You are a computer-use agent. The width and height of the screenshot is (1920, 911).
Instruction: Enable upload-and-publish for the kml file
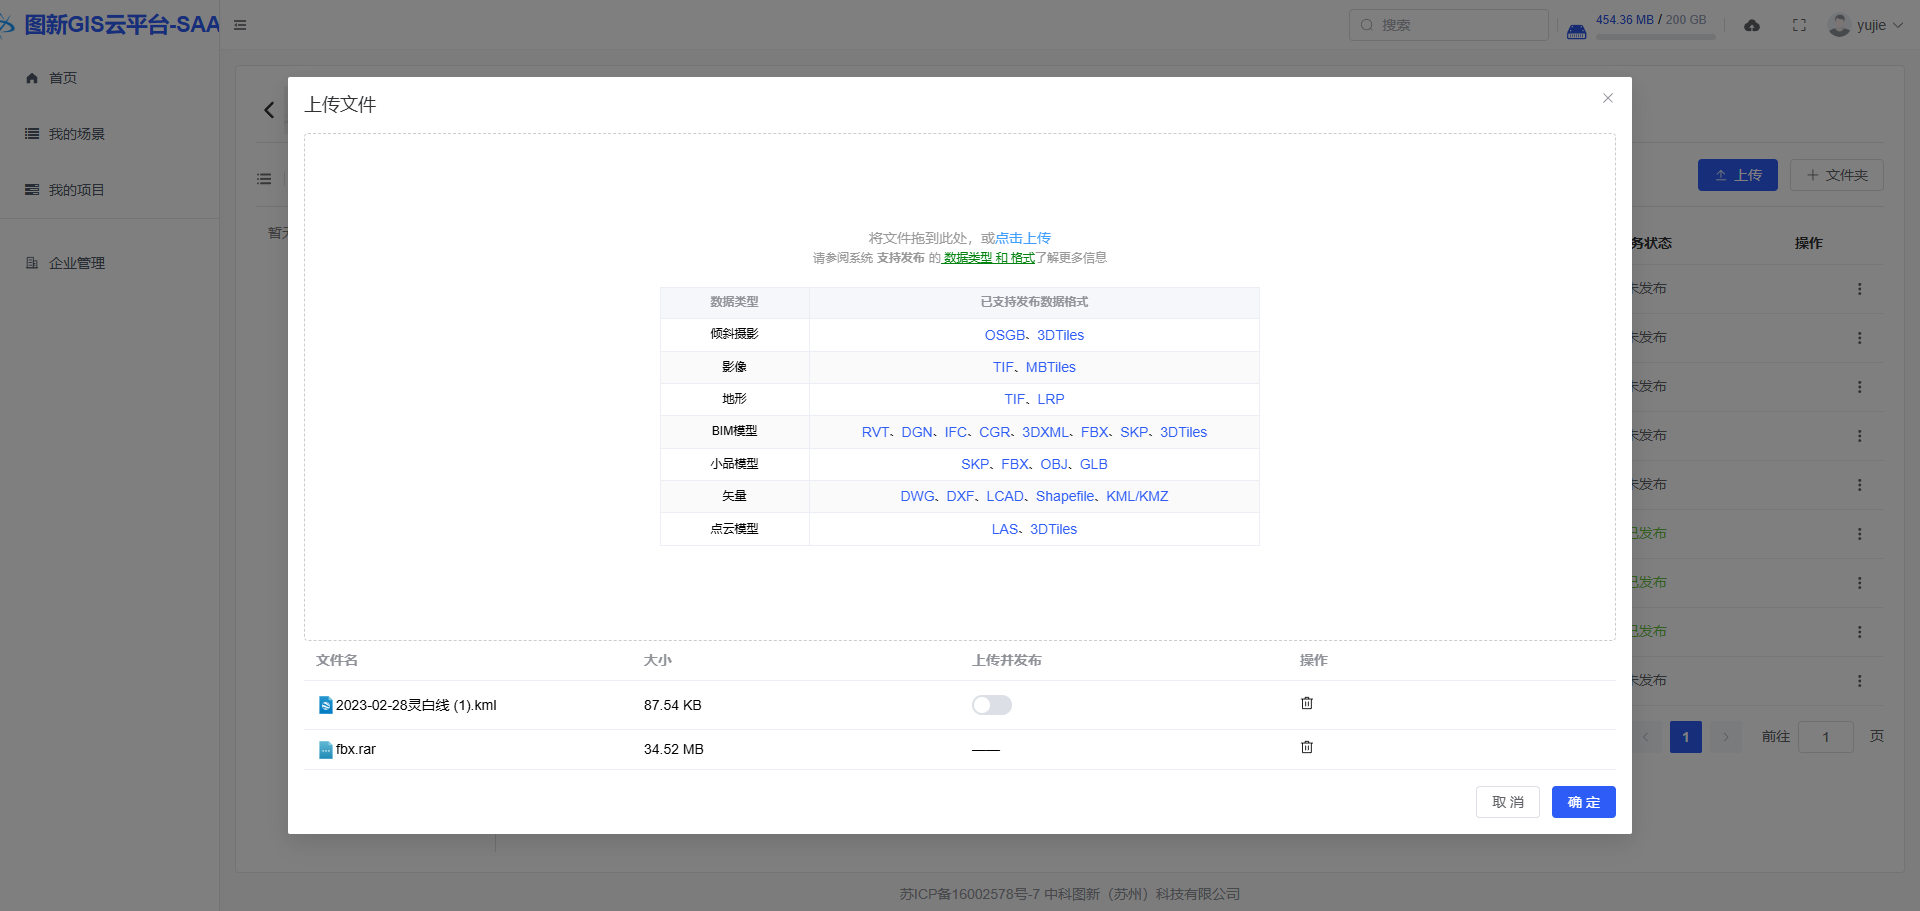(x=991, y=705)
